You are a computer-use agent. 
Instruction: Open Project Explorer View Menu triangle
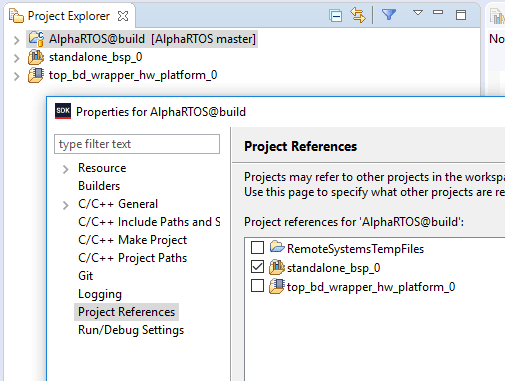click(x=418, y=13)
